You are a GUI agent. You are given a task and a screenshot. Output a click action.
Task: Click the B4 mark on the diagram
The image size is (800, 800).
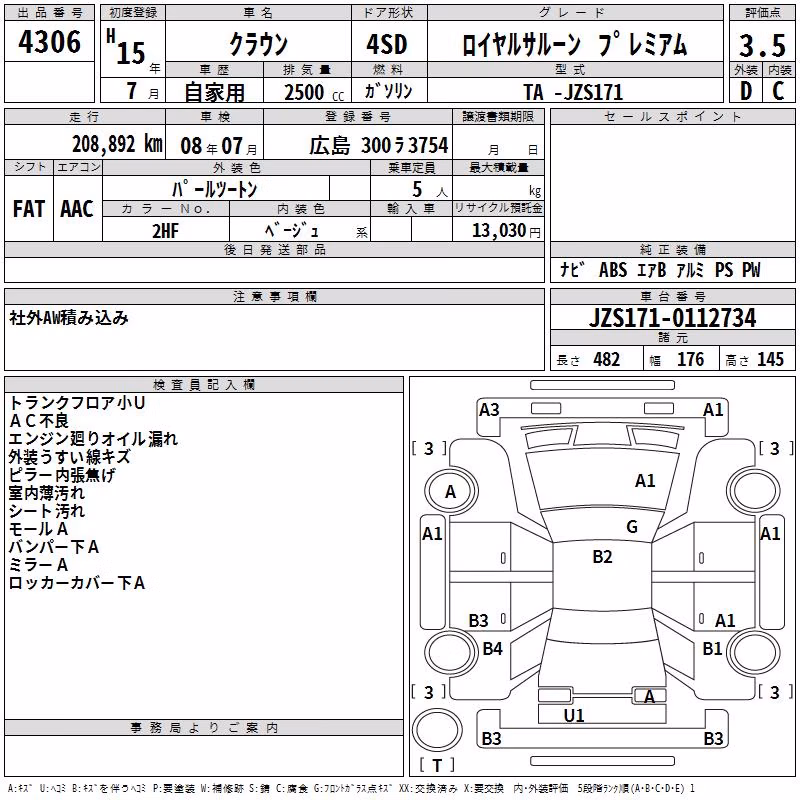pyautogui.click(x=493, y=648)
